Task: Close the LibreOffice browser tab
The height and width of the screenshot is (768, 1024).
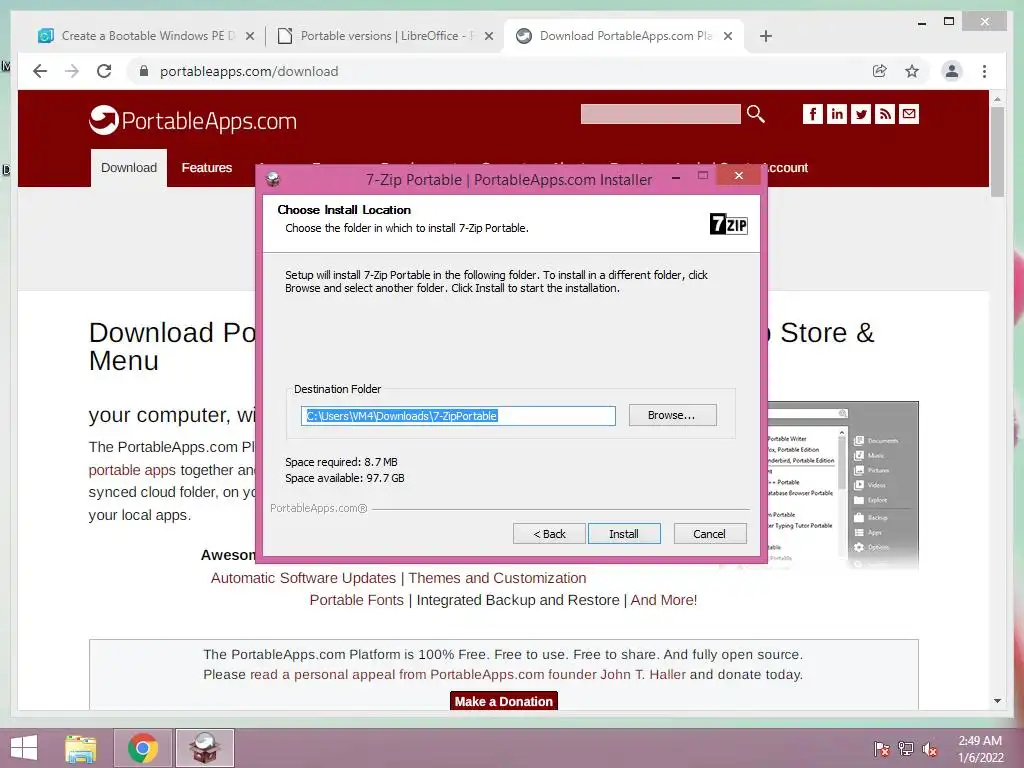Action: (488, 37)
